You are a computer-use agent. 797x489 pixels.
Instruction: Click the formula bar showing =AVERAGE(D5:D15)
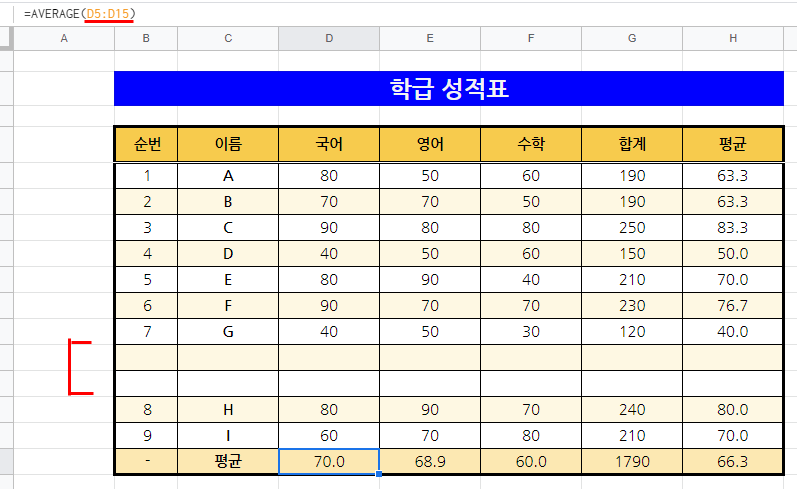point(407,14)
